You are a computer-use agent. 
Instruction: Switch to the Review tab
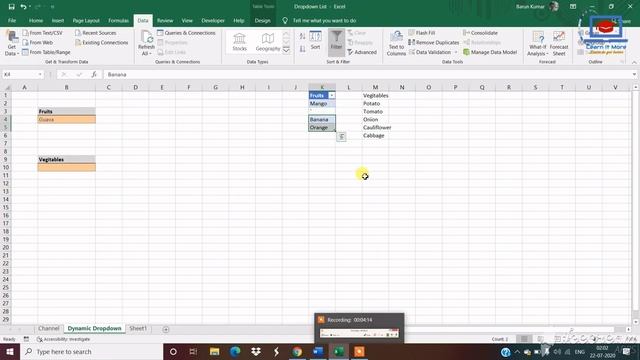[165, 20]
